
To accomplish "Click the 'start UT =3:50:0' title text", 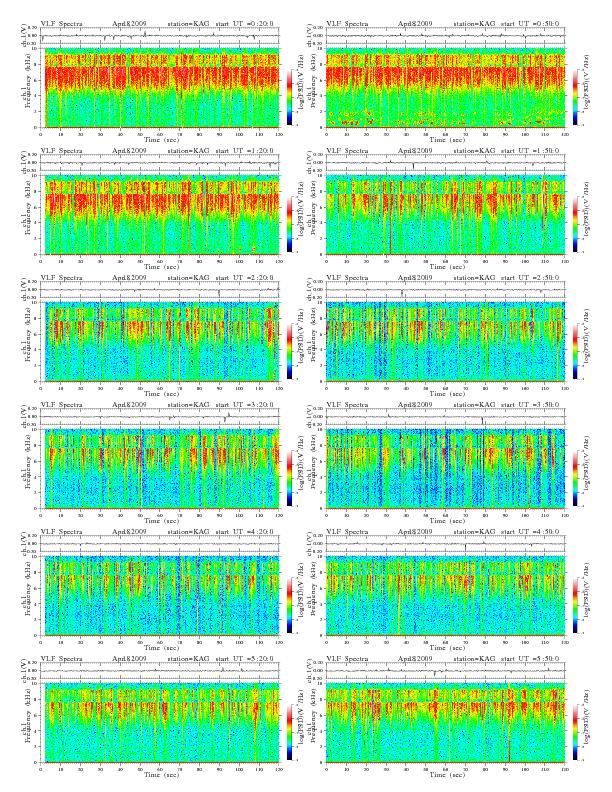I will pos(530,405).
